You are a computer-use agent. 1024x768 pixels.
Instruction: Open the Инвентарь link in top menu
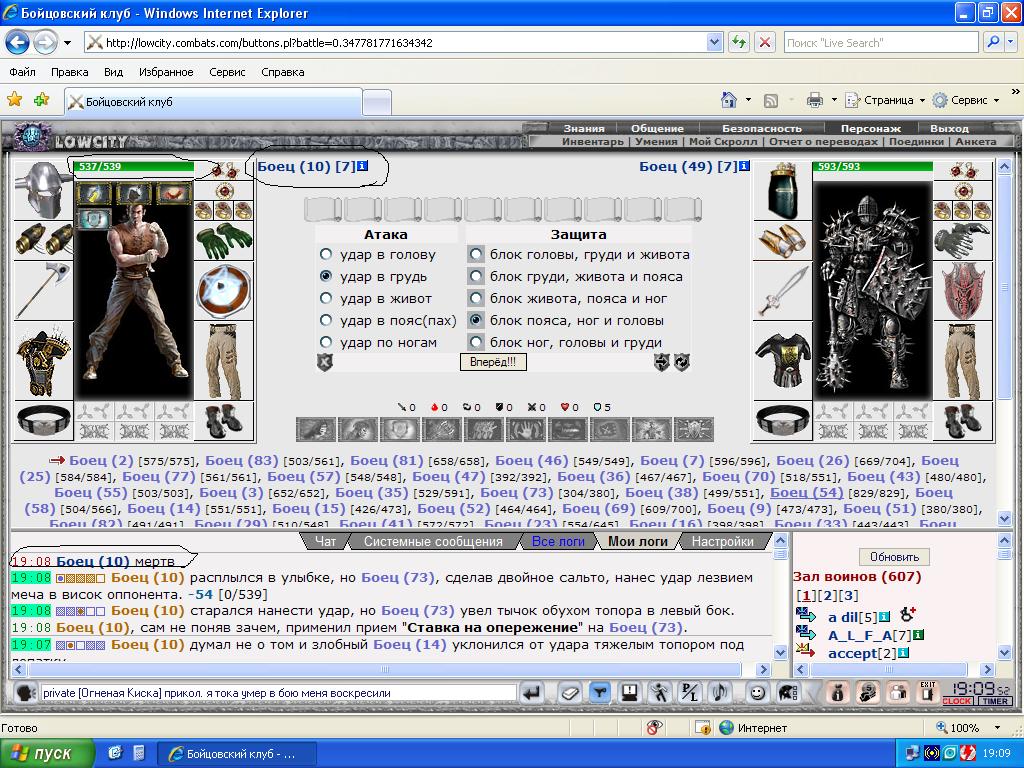tap(592, 142)
